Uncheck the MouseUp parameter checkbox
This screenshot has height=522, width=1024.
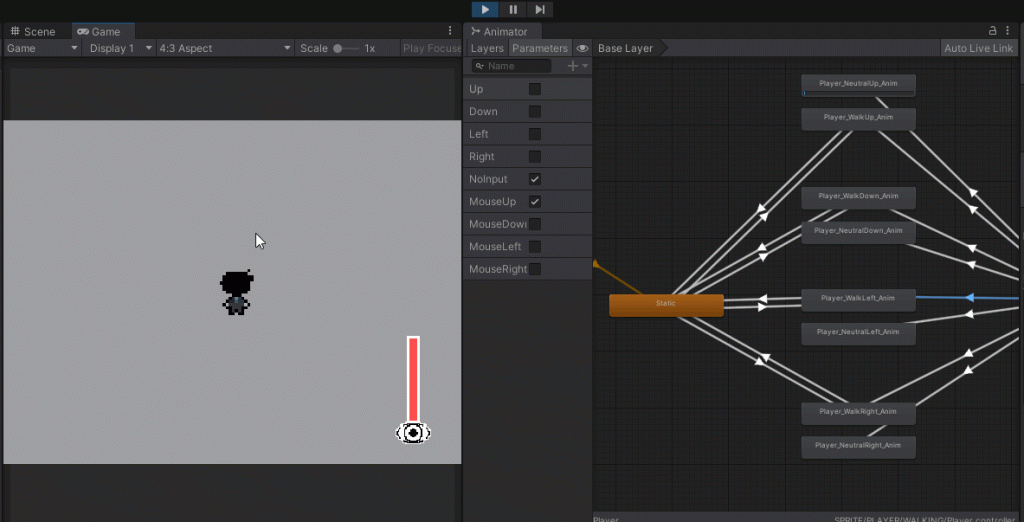point(535,202)
